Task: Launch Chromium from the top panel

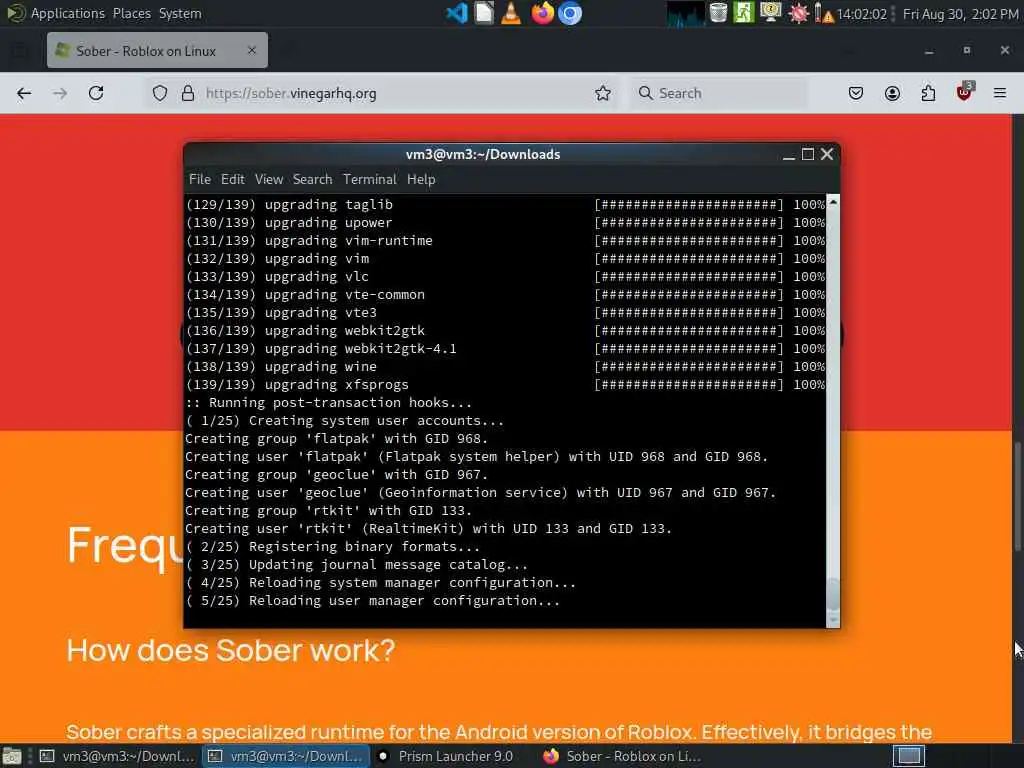Action: (569, 13)
